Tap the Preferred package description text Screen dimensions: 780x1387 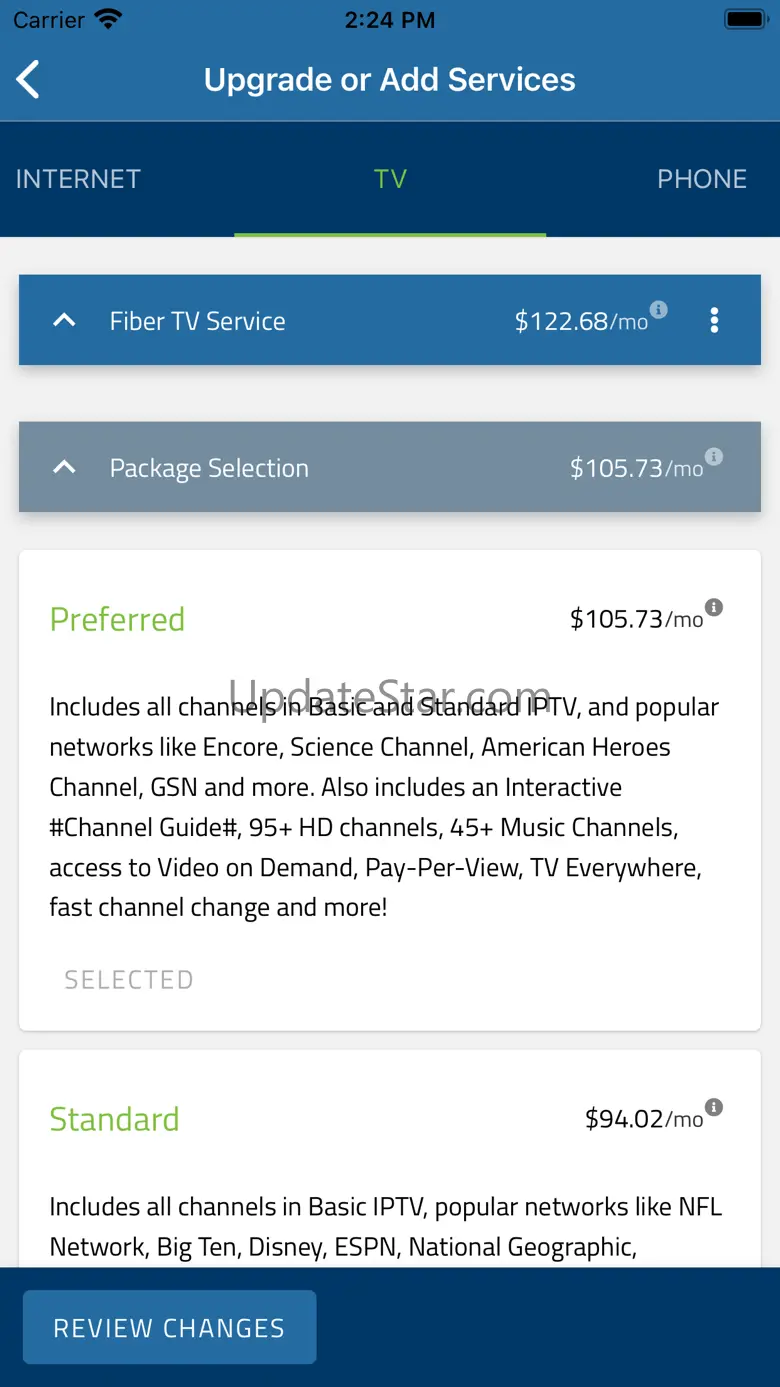[385, 807]
